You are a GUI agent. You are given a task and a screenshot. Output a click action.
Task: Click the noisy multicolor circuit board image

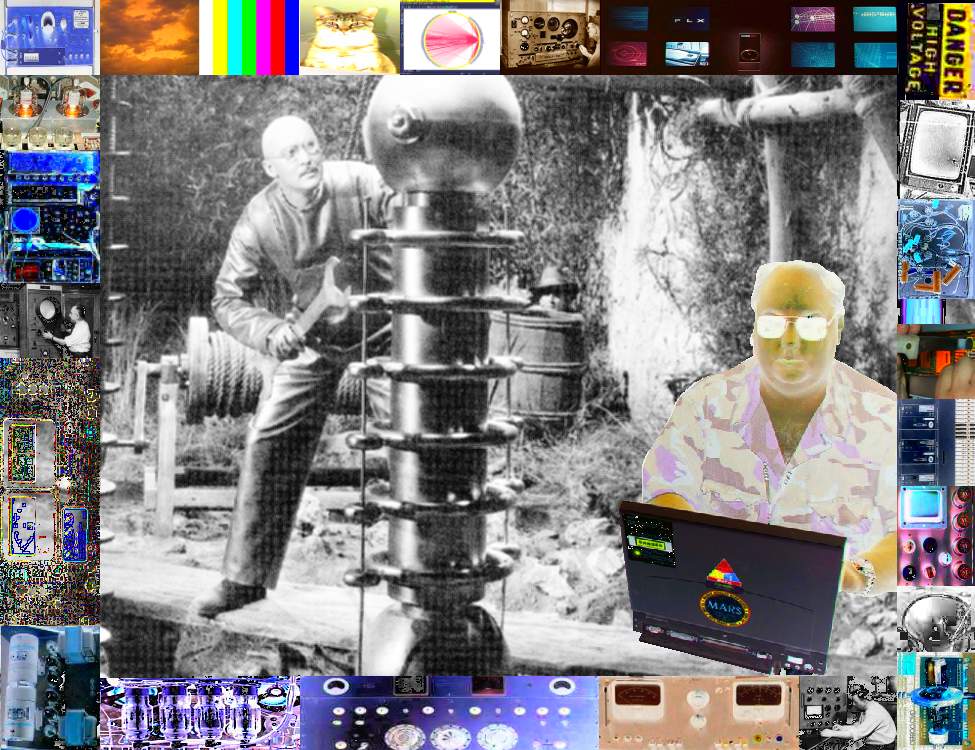[x=50, y=491]
